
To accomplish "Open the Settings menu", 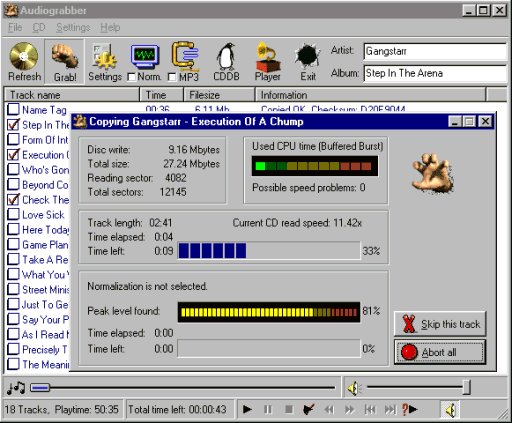I will pos(73,27).
